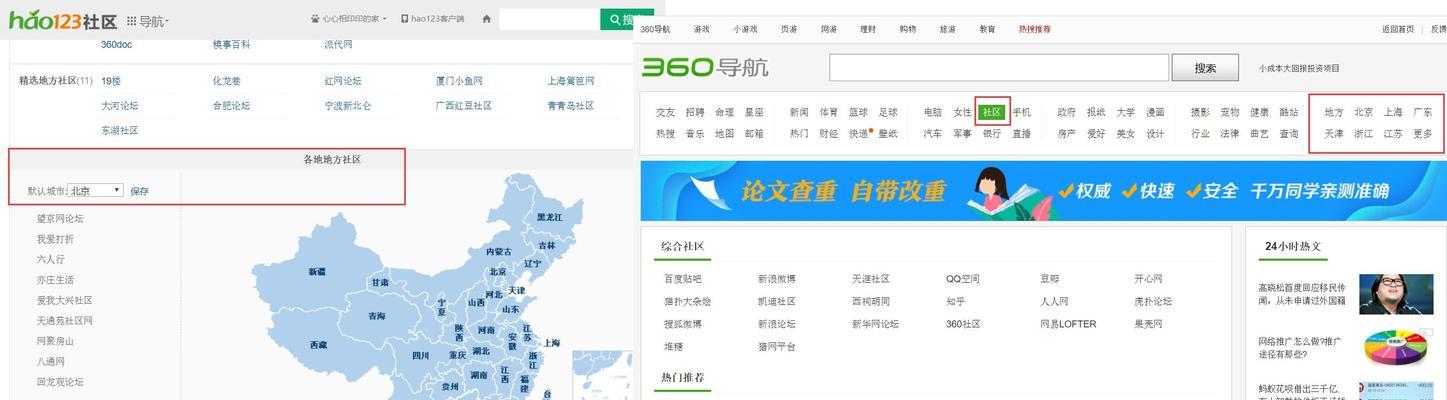The image size is (1447, 400).
Task: Open the pie chart news thumbnail
Action: (1396, 347)
